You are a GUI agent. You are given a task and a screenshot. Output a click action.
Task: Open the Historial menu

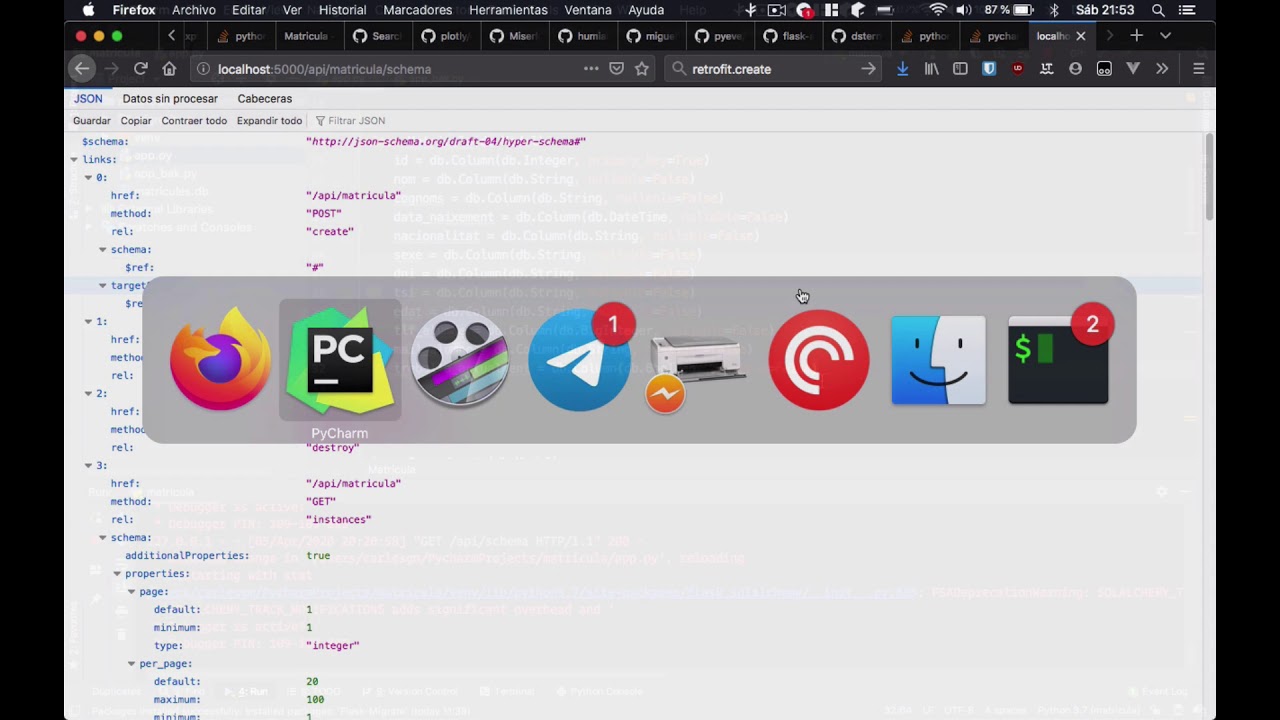coord(342,10)
